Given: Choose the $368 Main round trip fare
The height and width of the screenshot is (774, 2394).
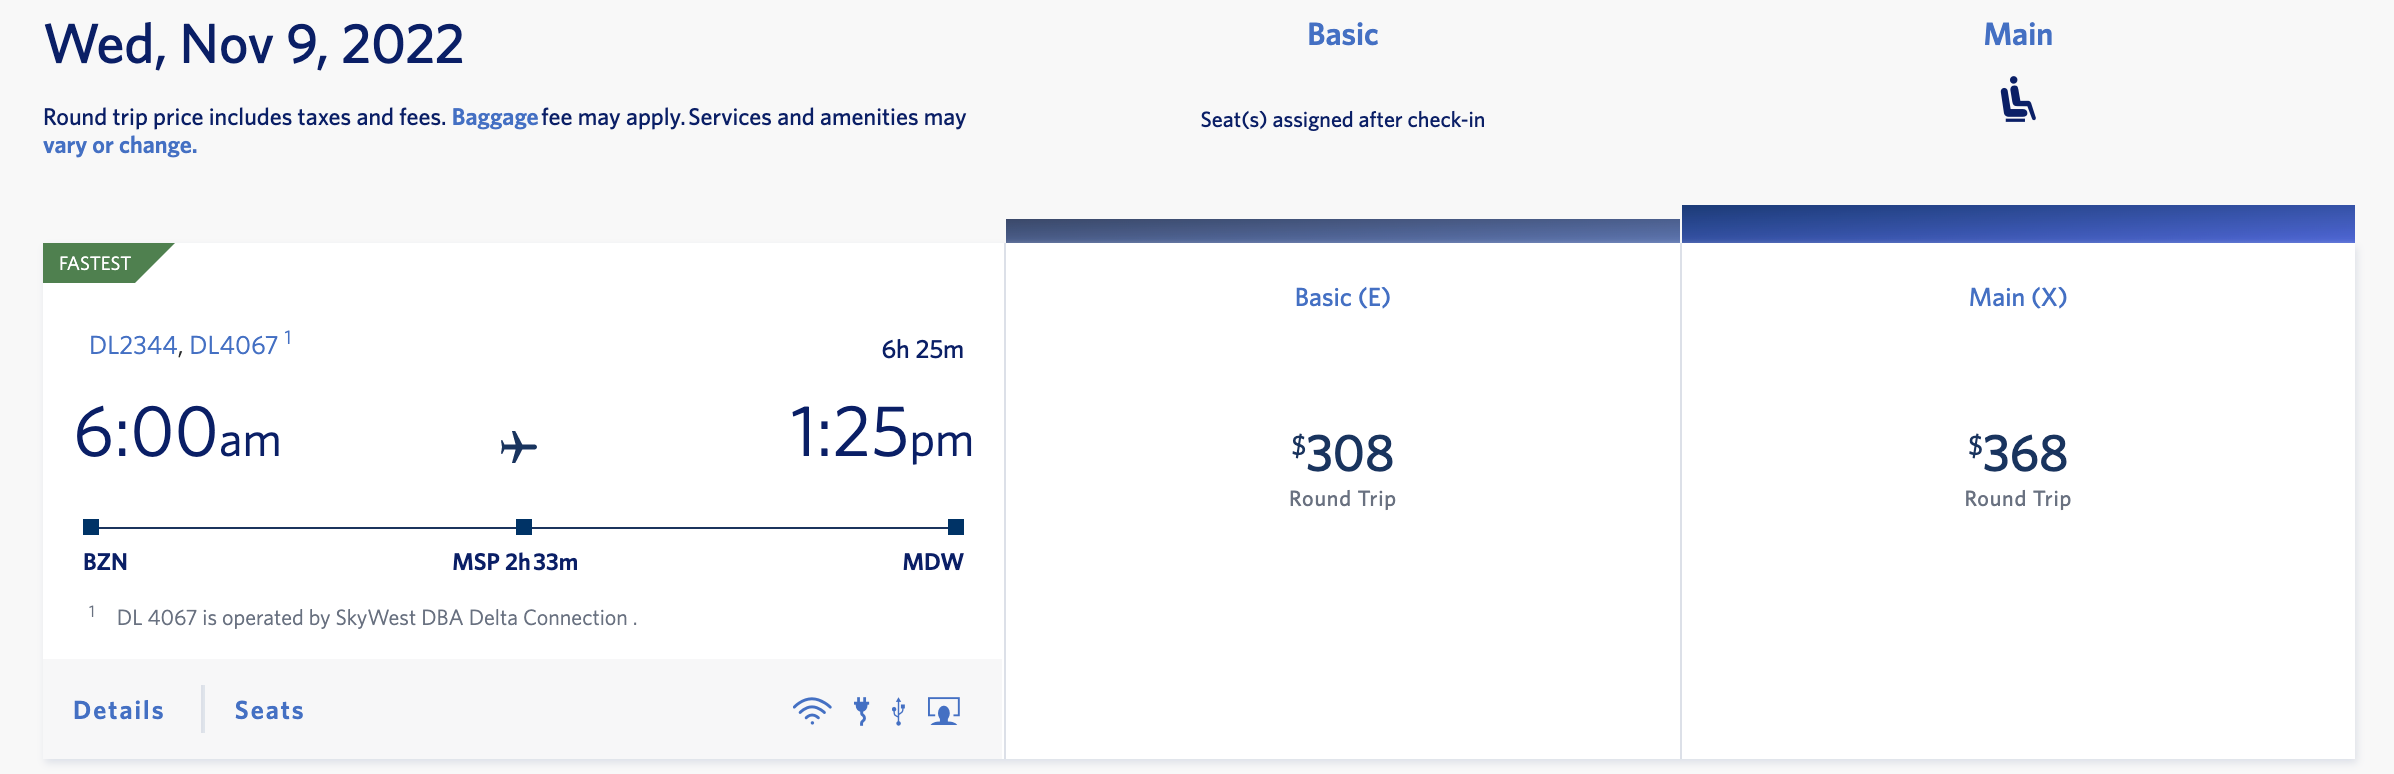Looking at the screenshot, I should click(2017, 454).
